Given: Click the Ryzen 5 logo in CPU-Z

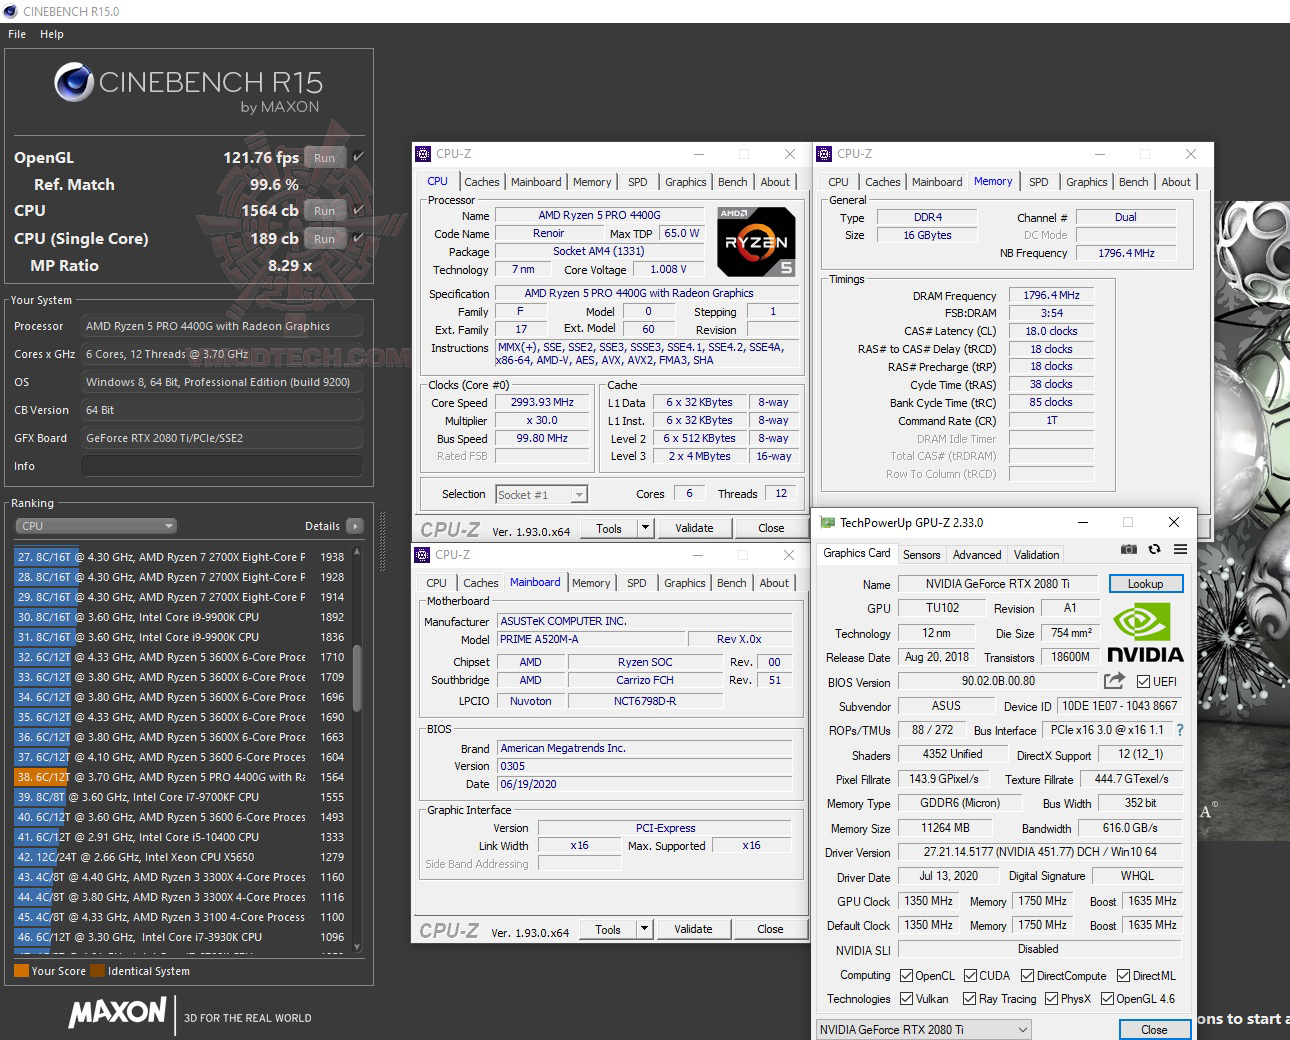Looking at the screenshot, I should [x=757, y=240].
